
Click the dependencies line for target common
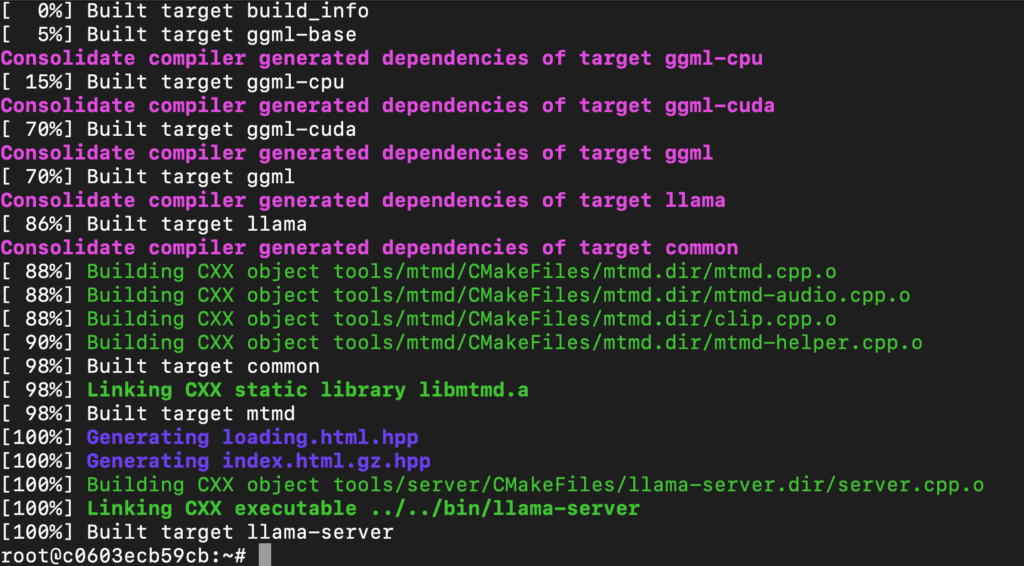(369, 247)
